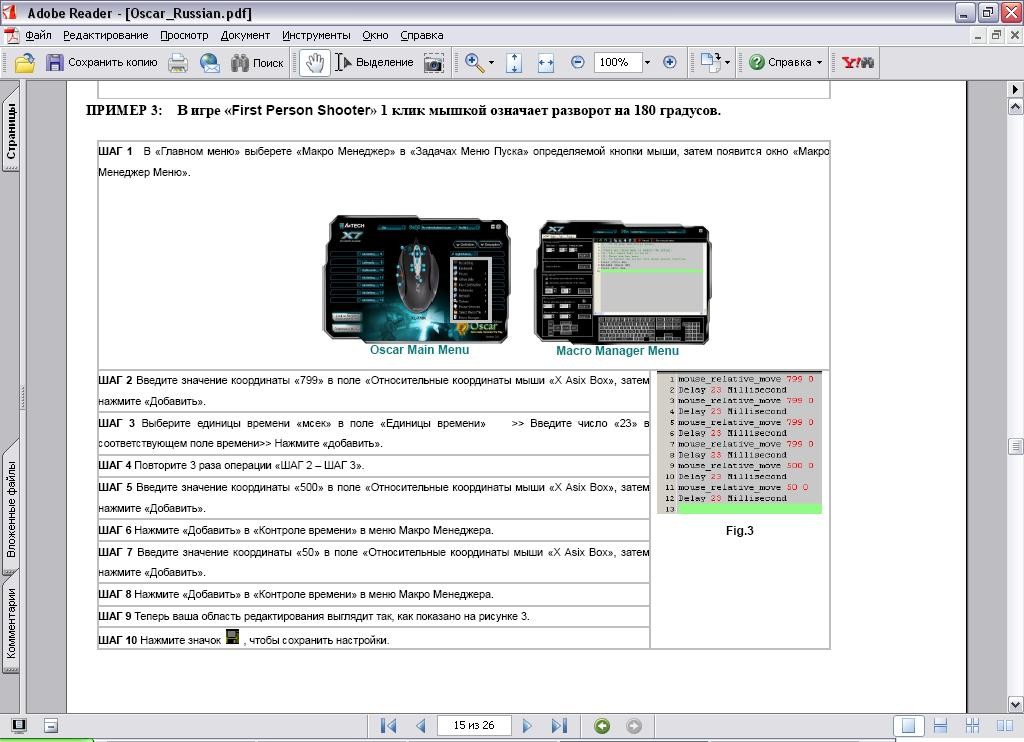Click the Fig.3 macro listing image
The image size is (1024, 742).
tap(739, 443)
